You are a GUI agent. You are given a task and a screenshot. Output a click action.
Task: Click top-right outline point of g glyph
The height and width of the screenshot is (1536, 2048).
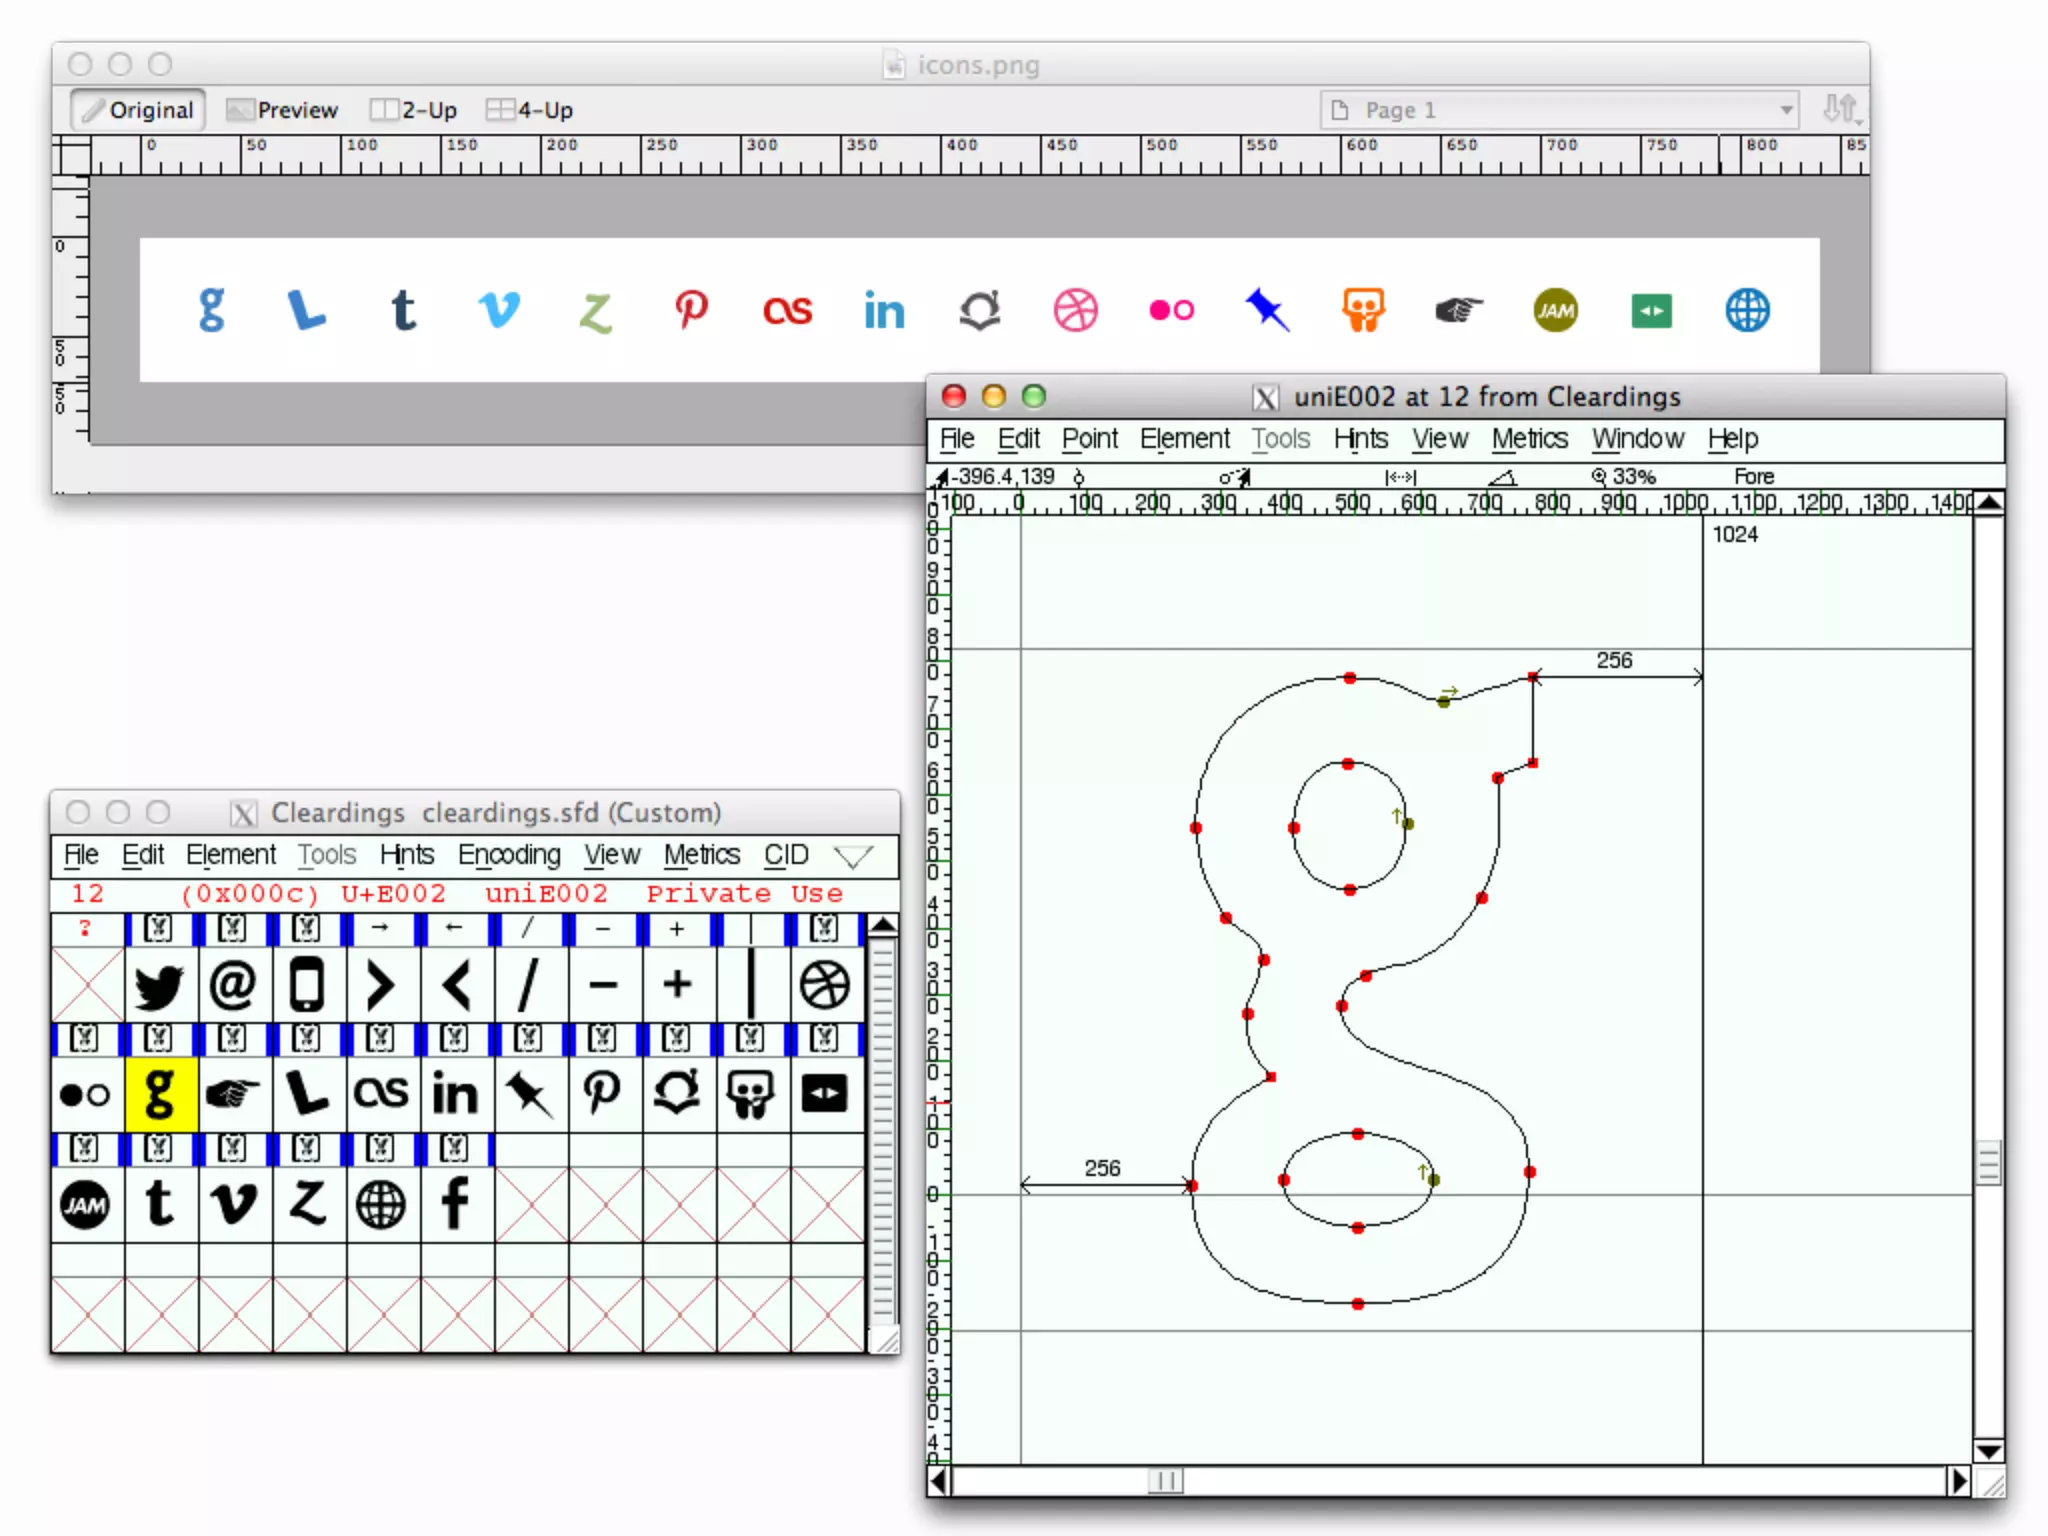click(x=1532, y=678)
